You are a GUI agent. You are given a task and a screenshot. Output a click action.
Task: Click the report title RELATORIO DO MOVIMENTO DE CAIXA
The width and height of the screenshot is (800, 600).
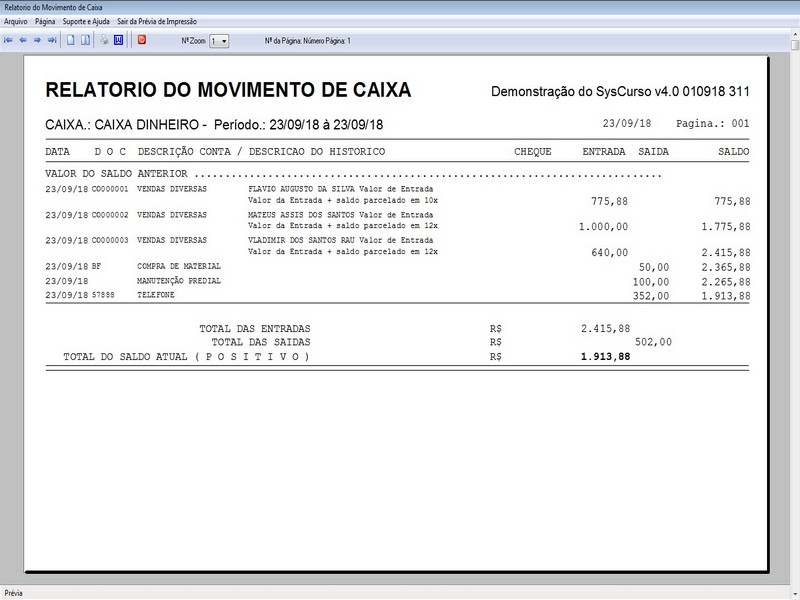point(228,90)
